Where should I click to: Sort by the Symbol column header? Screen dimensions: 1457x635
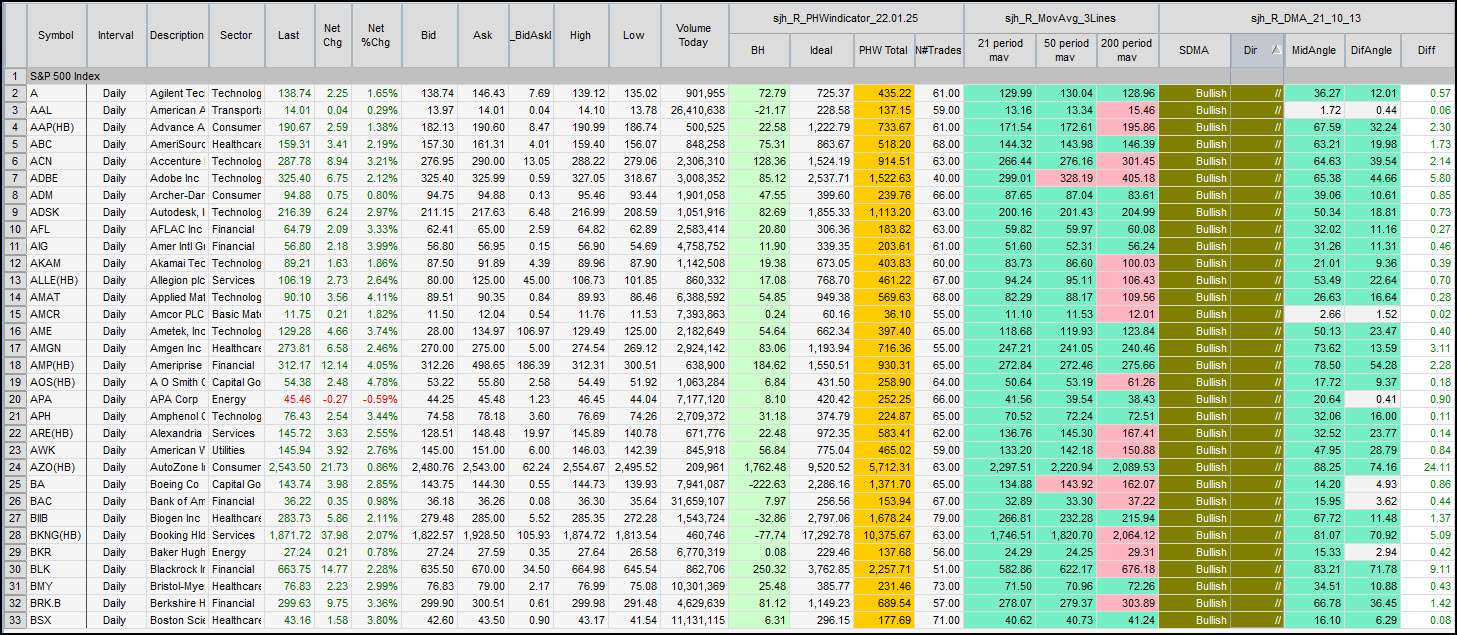[56, 35]
